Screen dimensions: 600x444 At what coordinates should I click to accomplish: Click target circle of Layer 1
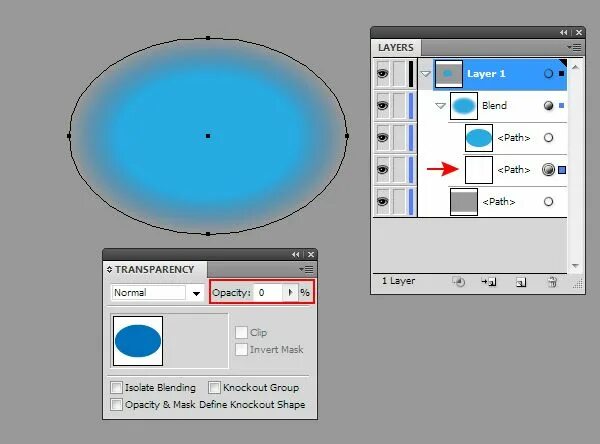[x=548, y=73]
